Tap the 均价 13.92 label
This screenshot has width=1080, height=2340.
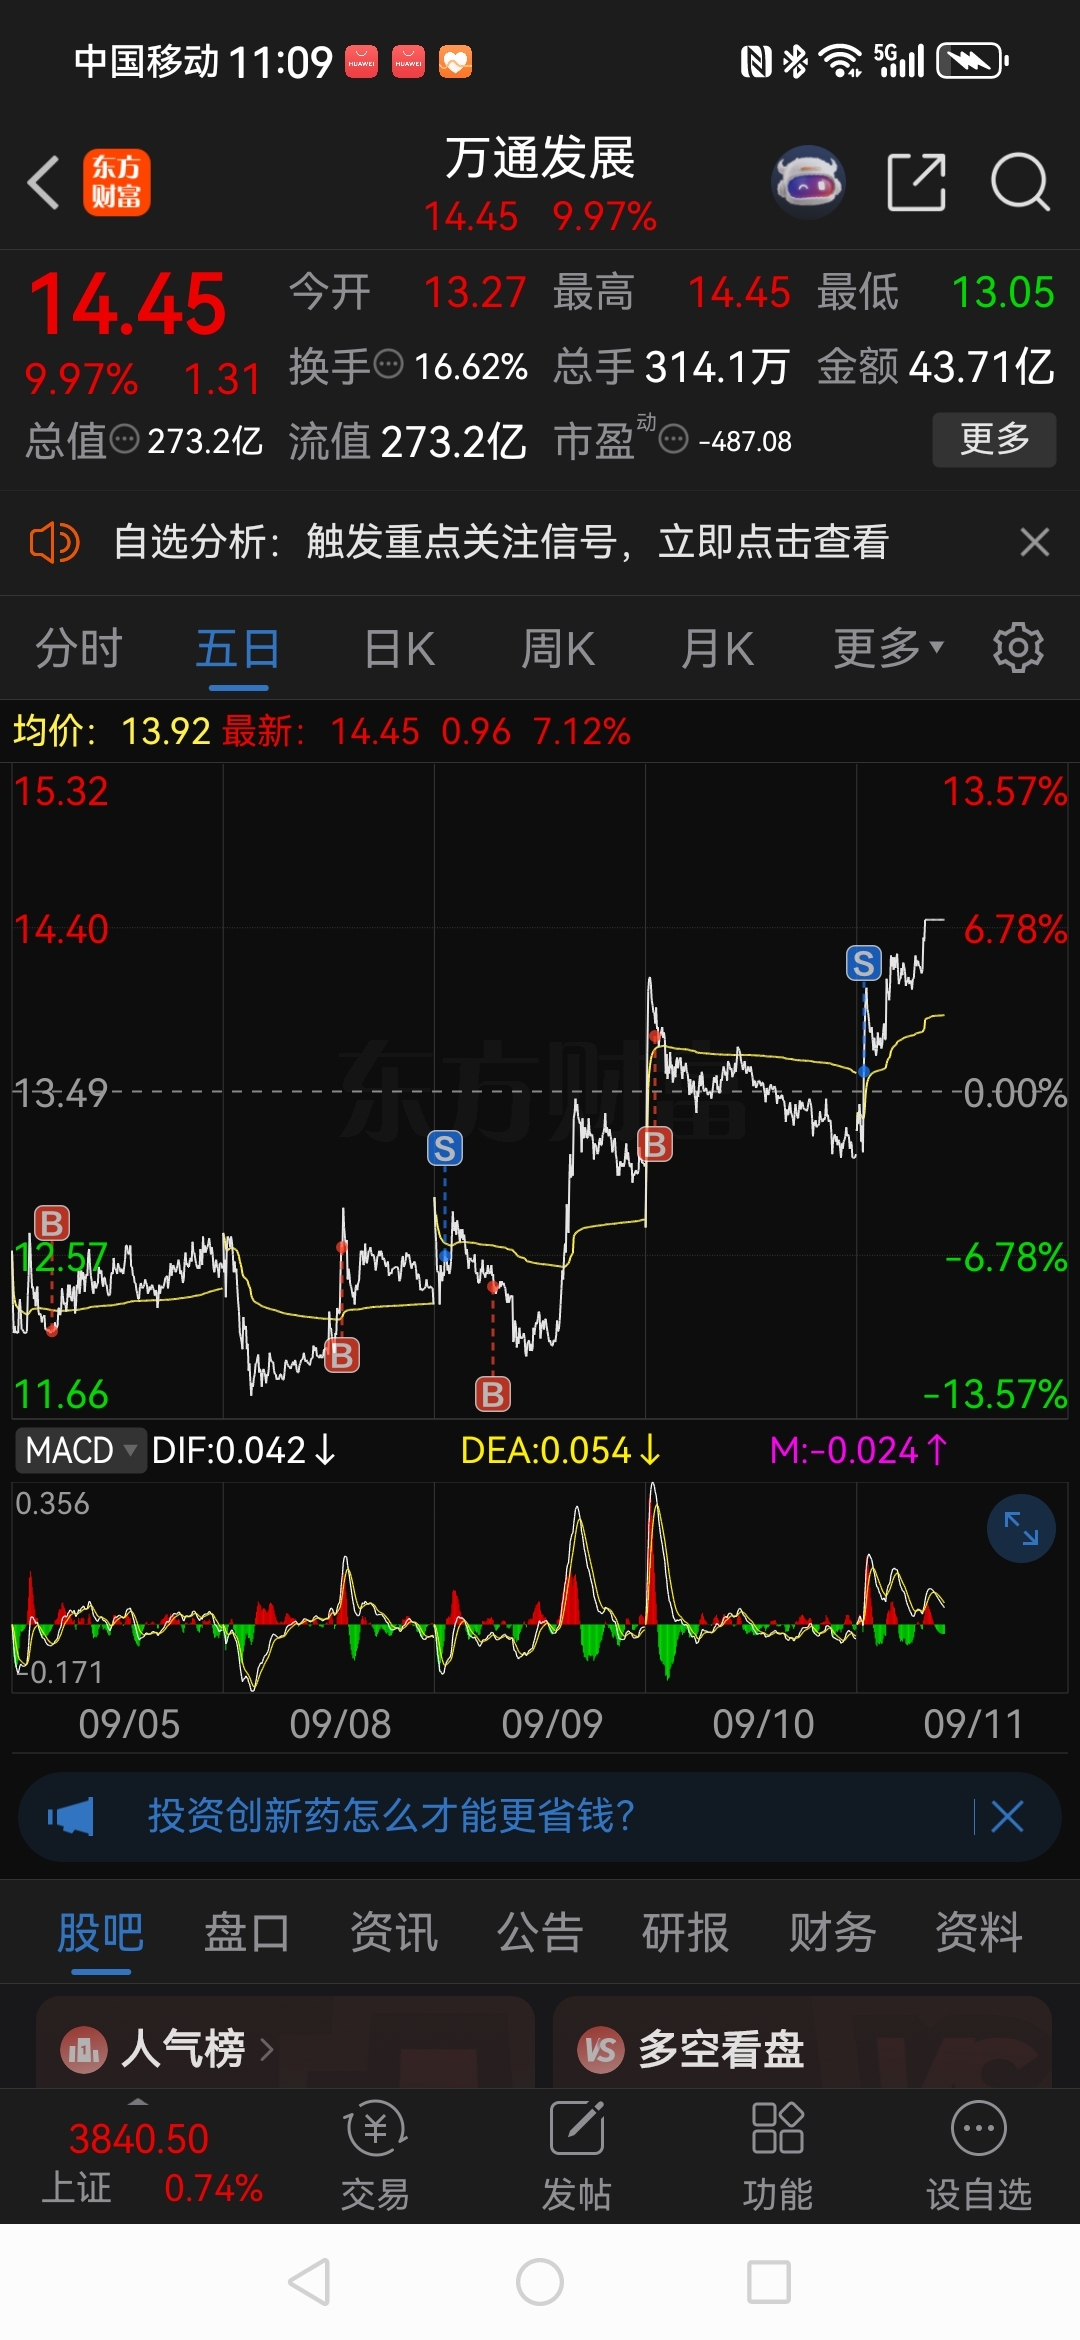pyautogui.click(x=111, y=731)
